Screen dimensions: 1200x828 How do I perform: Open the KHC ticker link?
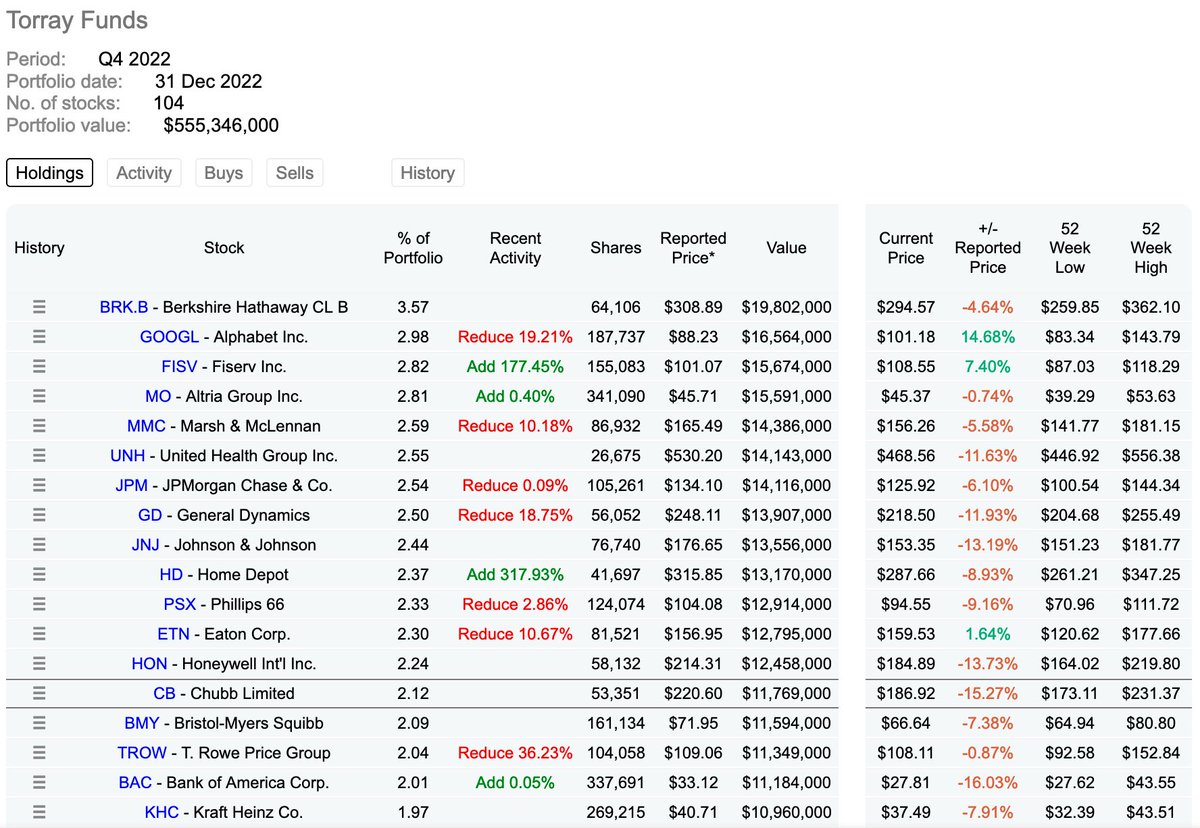162,812
